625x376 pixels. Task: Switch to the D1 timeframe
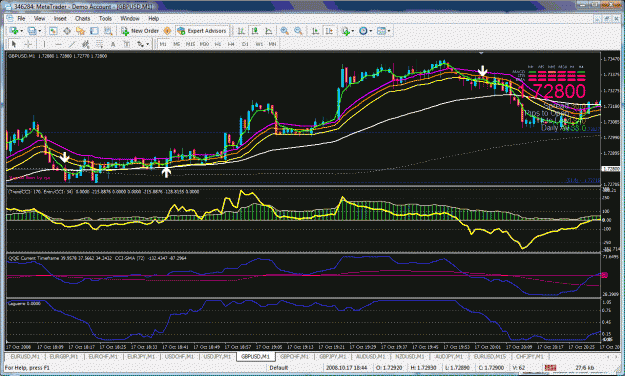[x=245, y=44]
